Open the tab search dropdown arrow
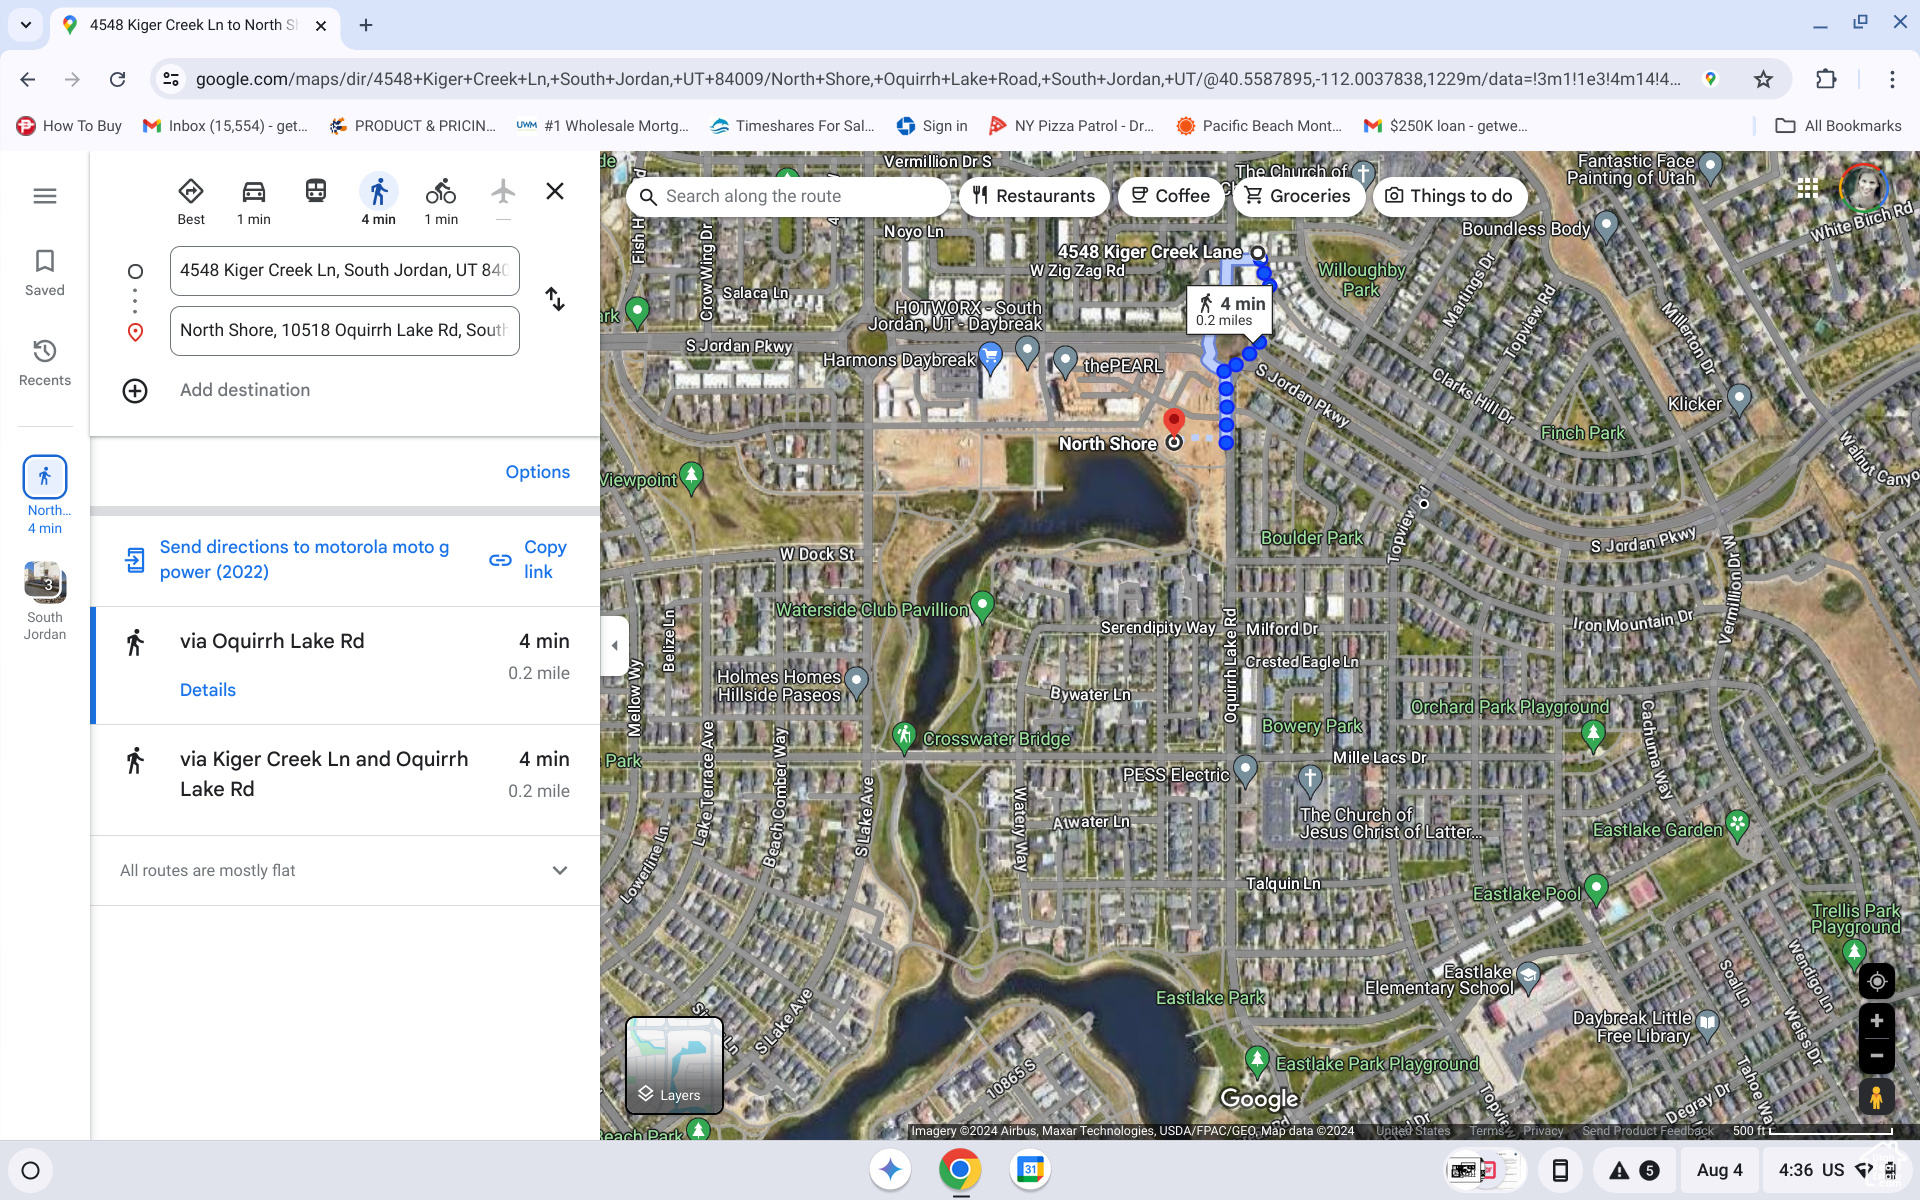Viewport: 1920px width, 1200px height. (x=25, y=24)
